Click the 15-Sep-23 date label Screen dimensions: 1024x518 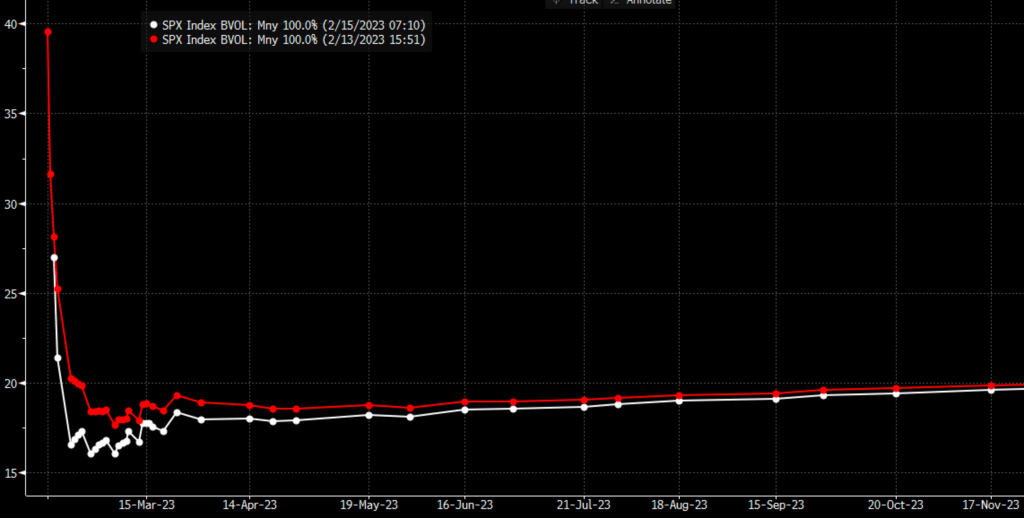775,505
